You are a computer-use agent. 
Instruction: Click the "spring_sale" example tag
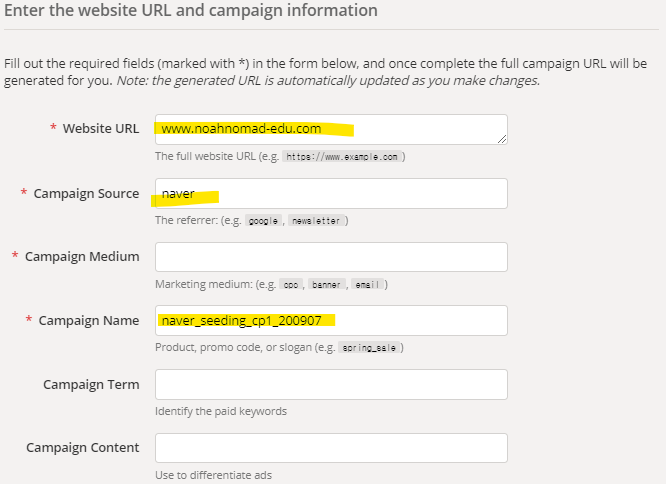click(x=369, y=348)
